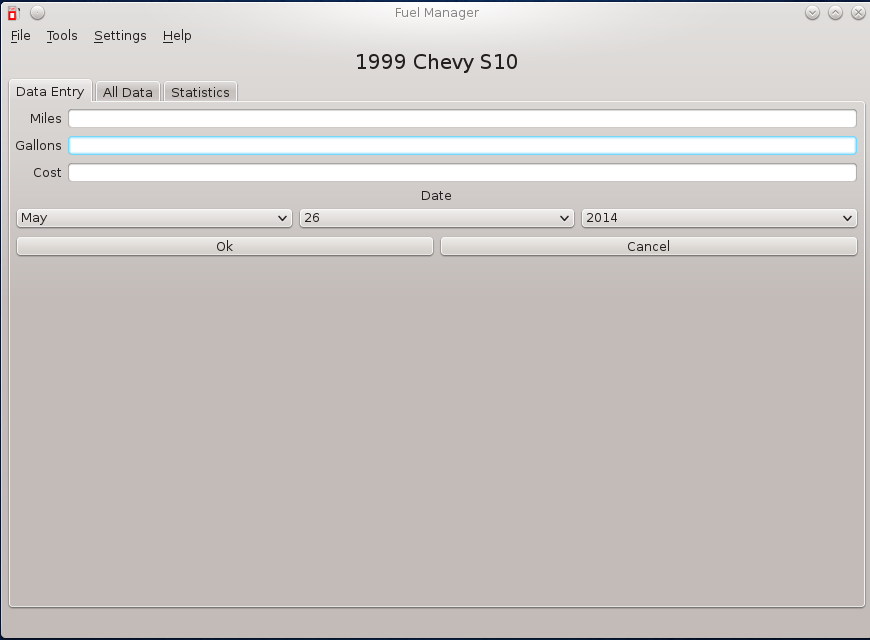
Task: Click the Cost label
Action: (x=47, y=173)
